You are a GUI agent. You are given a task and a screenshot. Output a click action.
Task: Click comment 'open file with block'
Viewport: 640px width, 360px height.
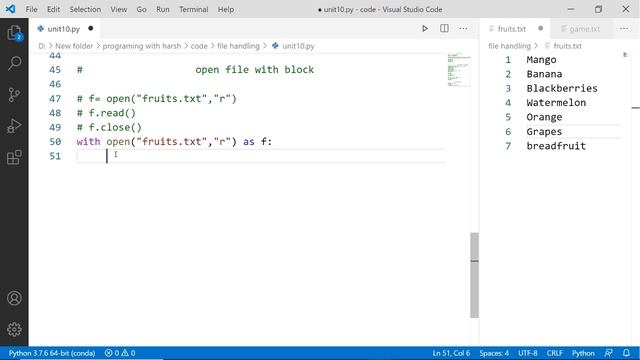click(x=255, y=70)
